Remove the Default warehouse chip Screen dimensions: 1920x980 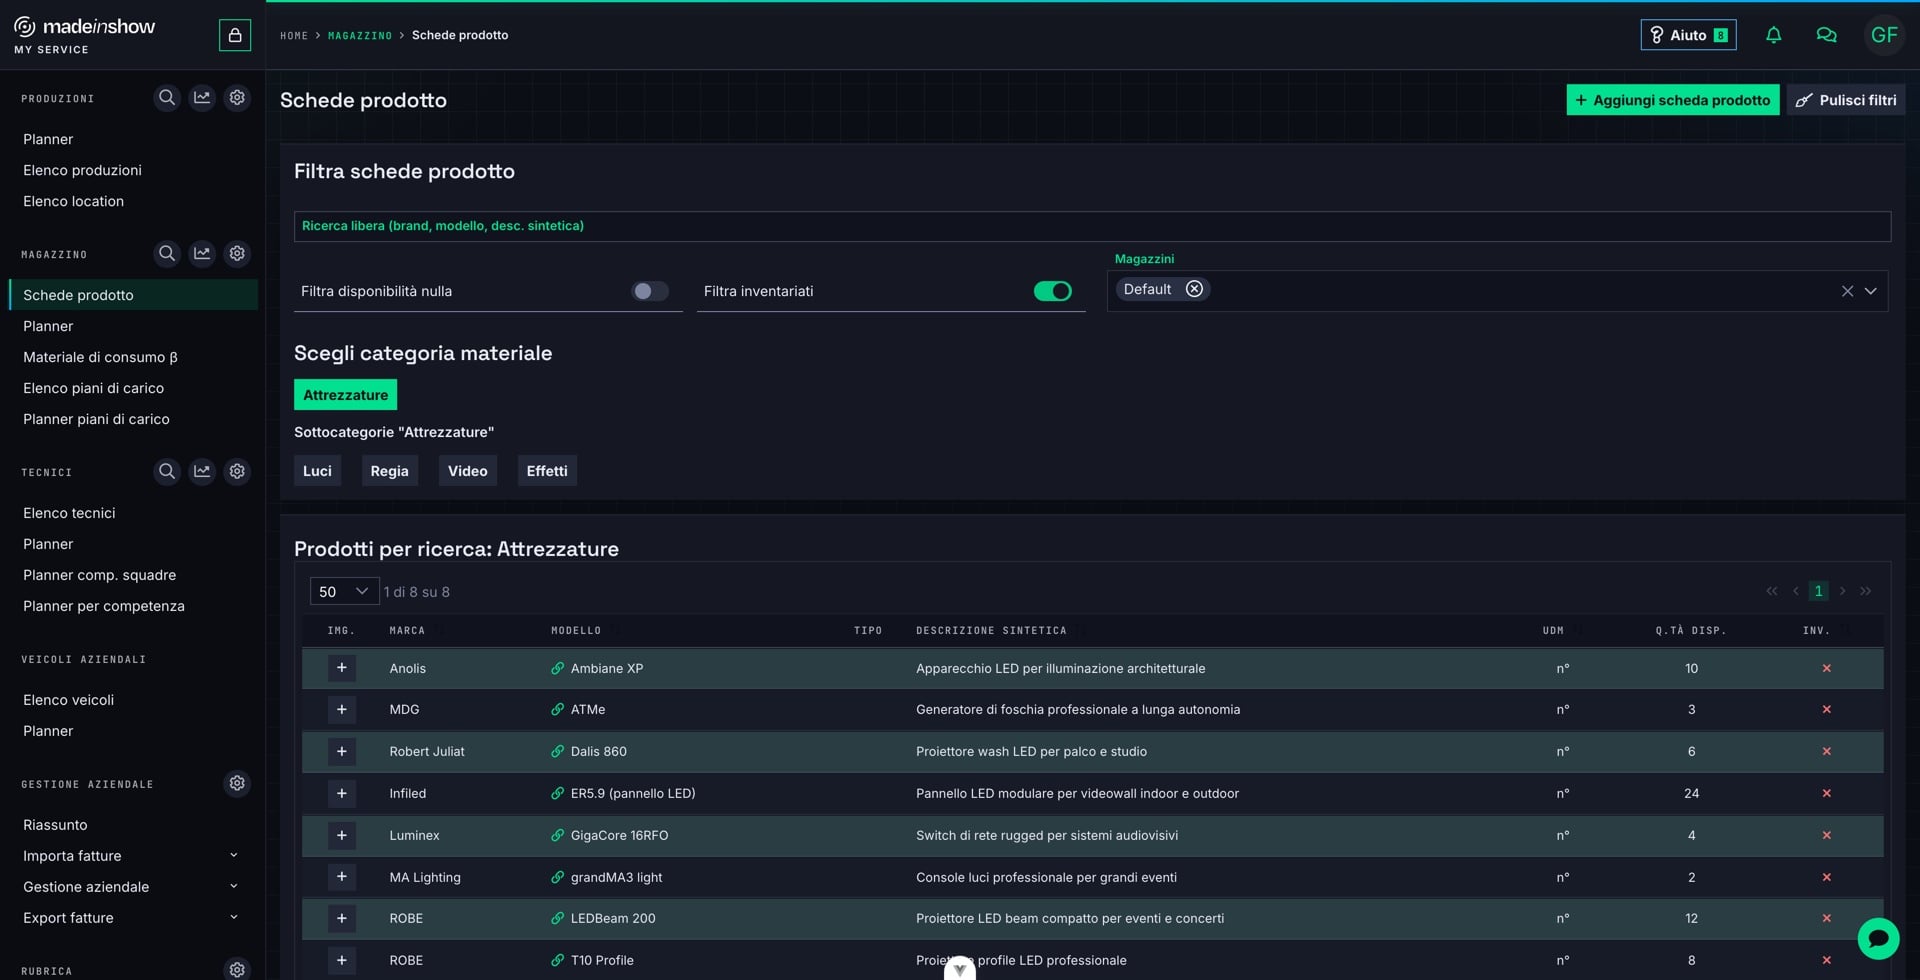(x=1194, y=289)
